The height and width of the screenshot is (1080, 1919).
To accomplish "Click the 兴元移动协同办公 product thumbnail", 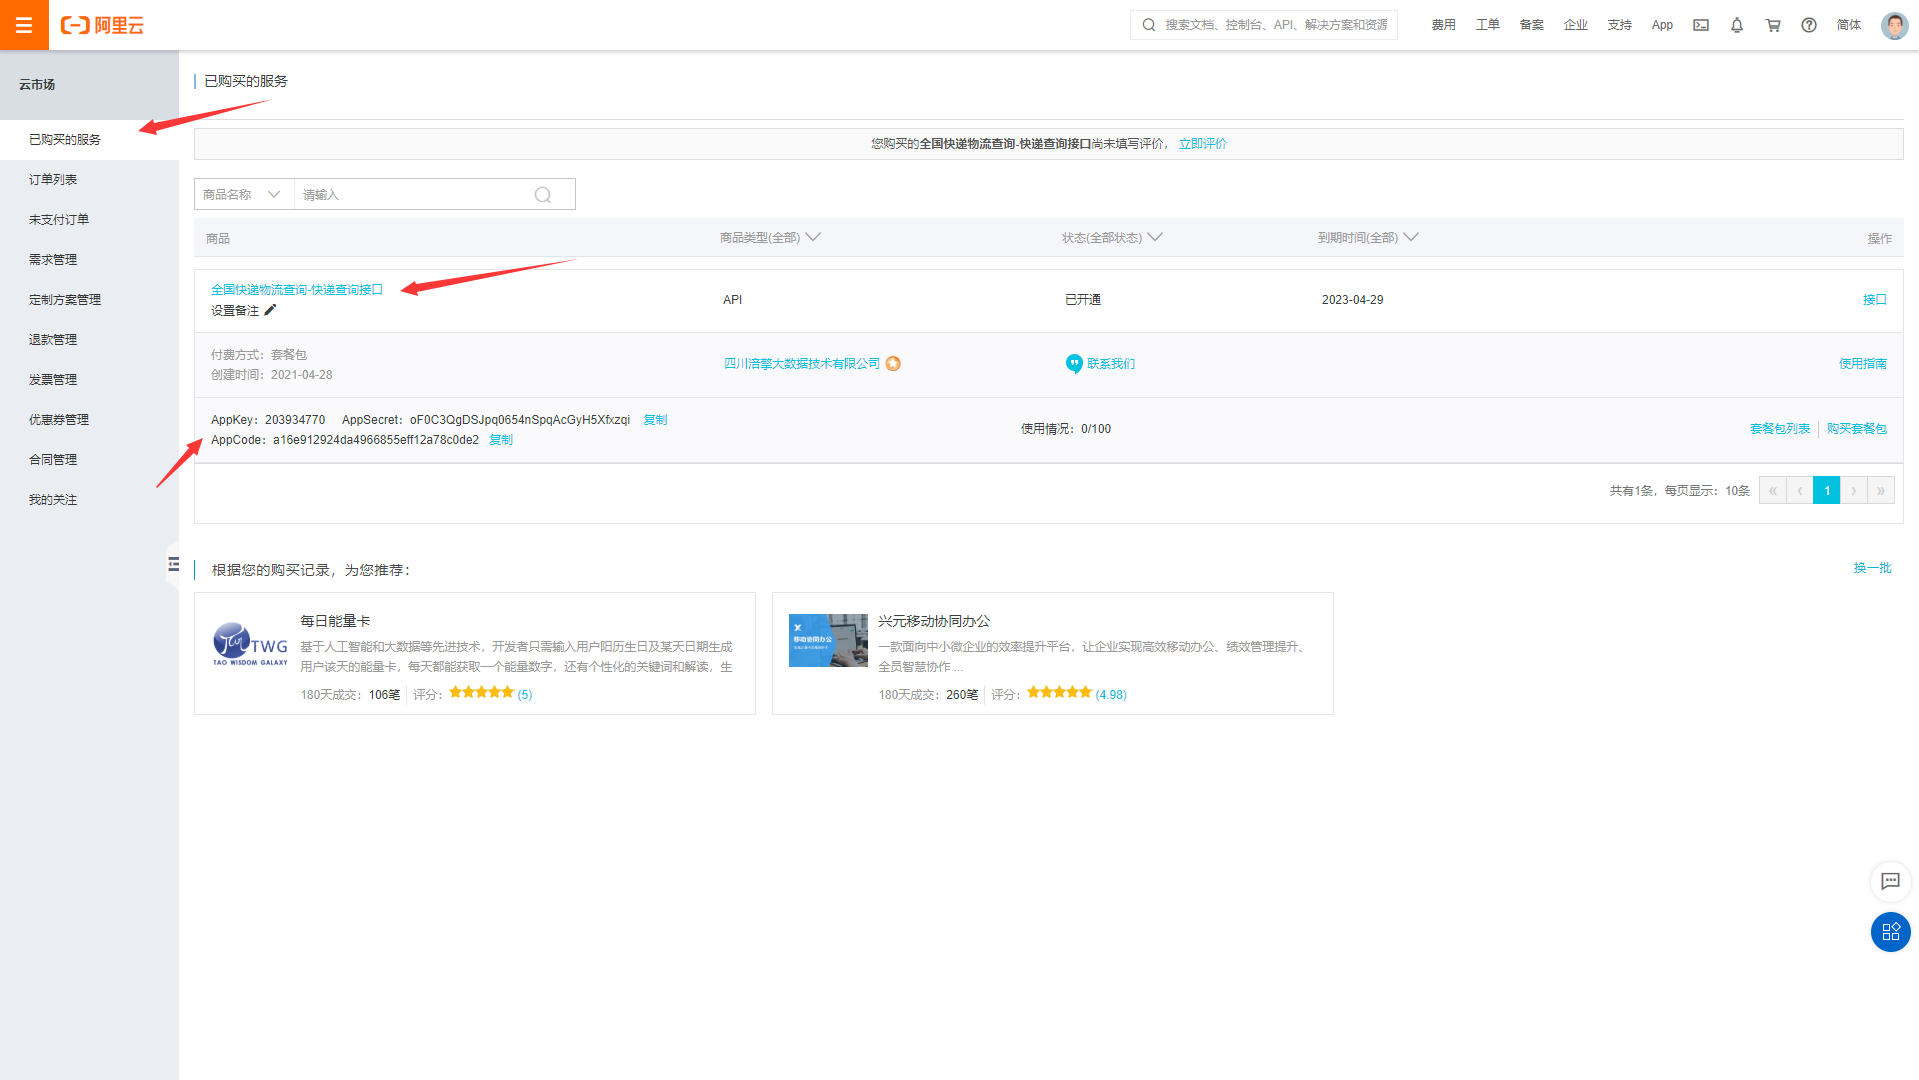I will pyautogui.click(x=828, y=640).
